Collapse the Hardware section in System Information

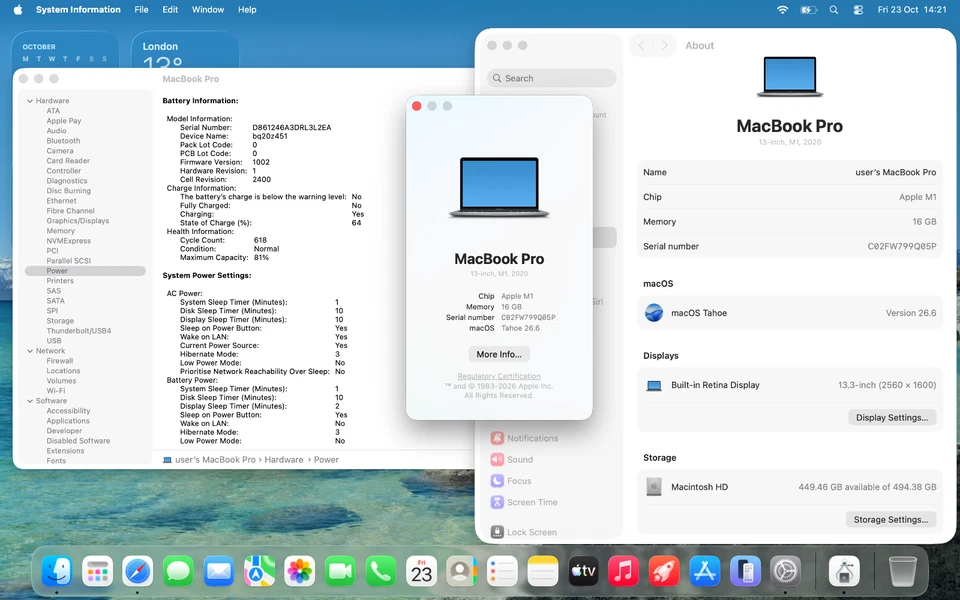point(30,101)
